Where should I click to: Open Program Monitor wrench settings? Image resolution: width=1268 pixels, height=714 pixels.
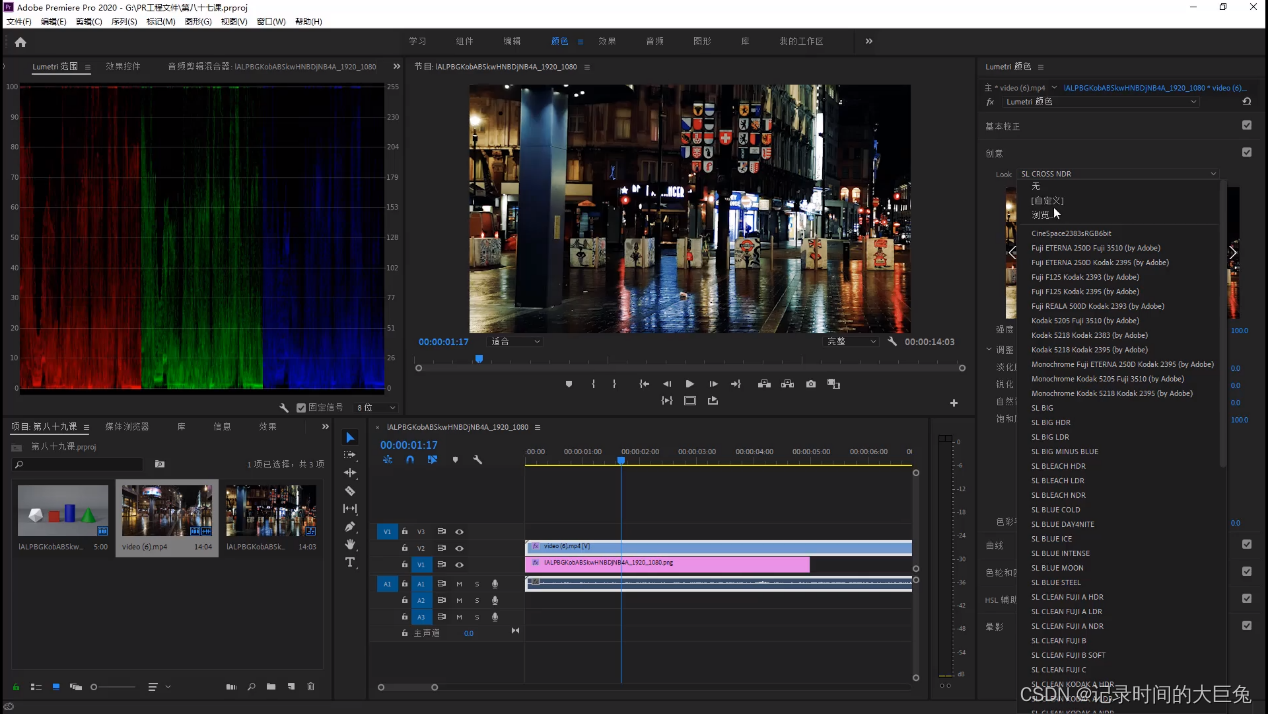pos(892,342)
